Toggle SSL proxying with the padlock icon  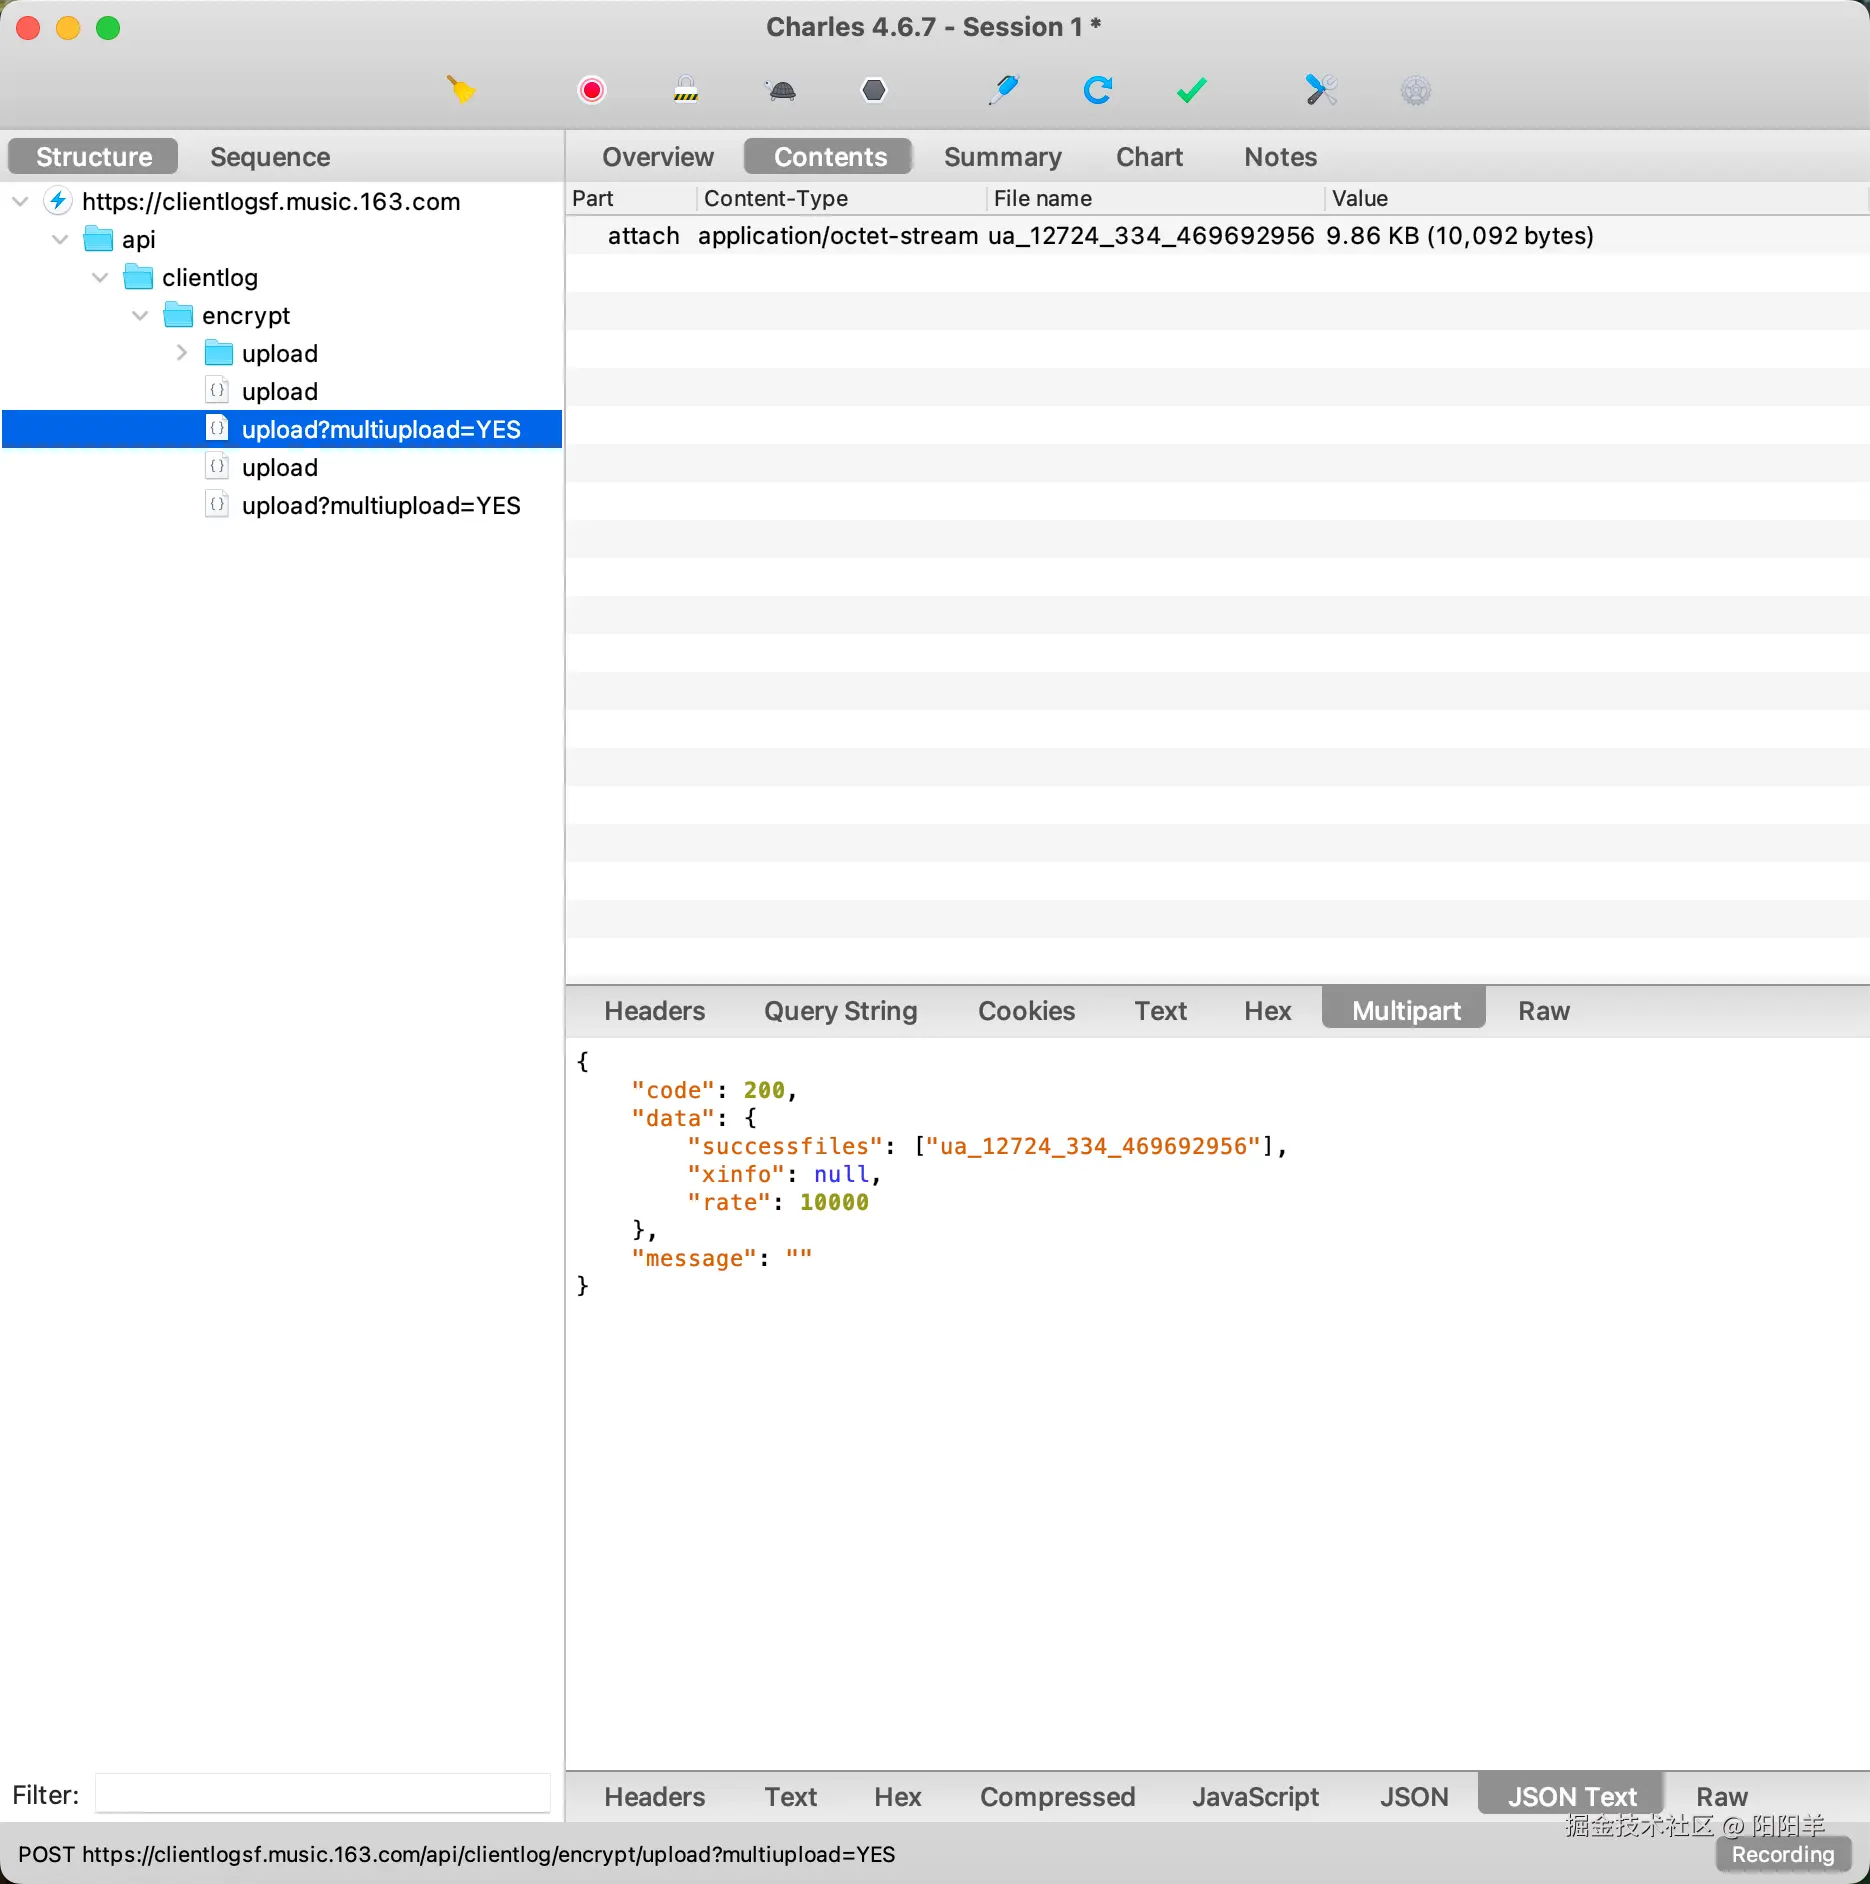point(686,90)
